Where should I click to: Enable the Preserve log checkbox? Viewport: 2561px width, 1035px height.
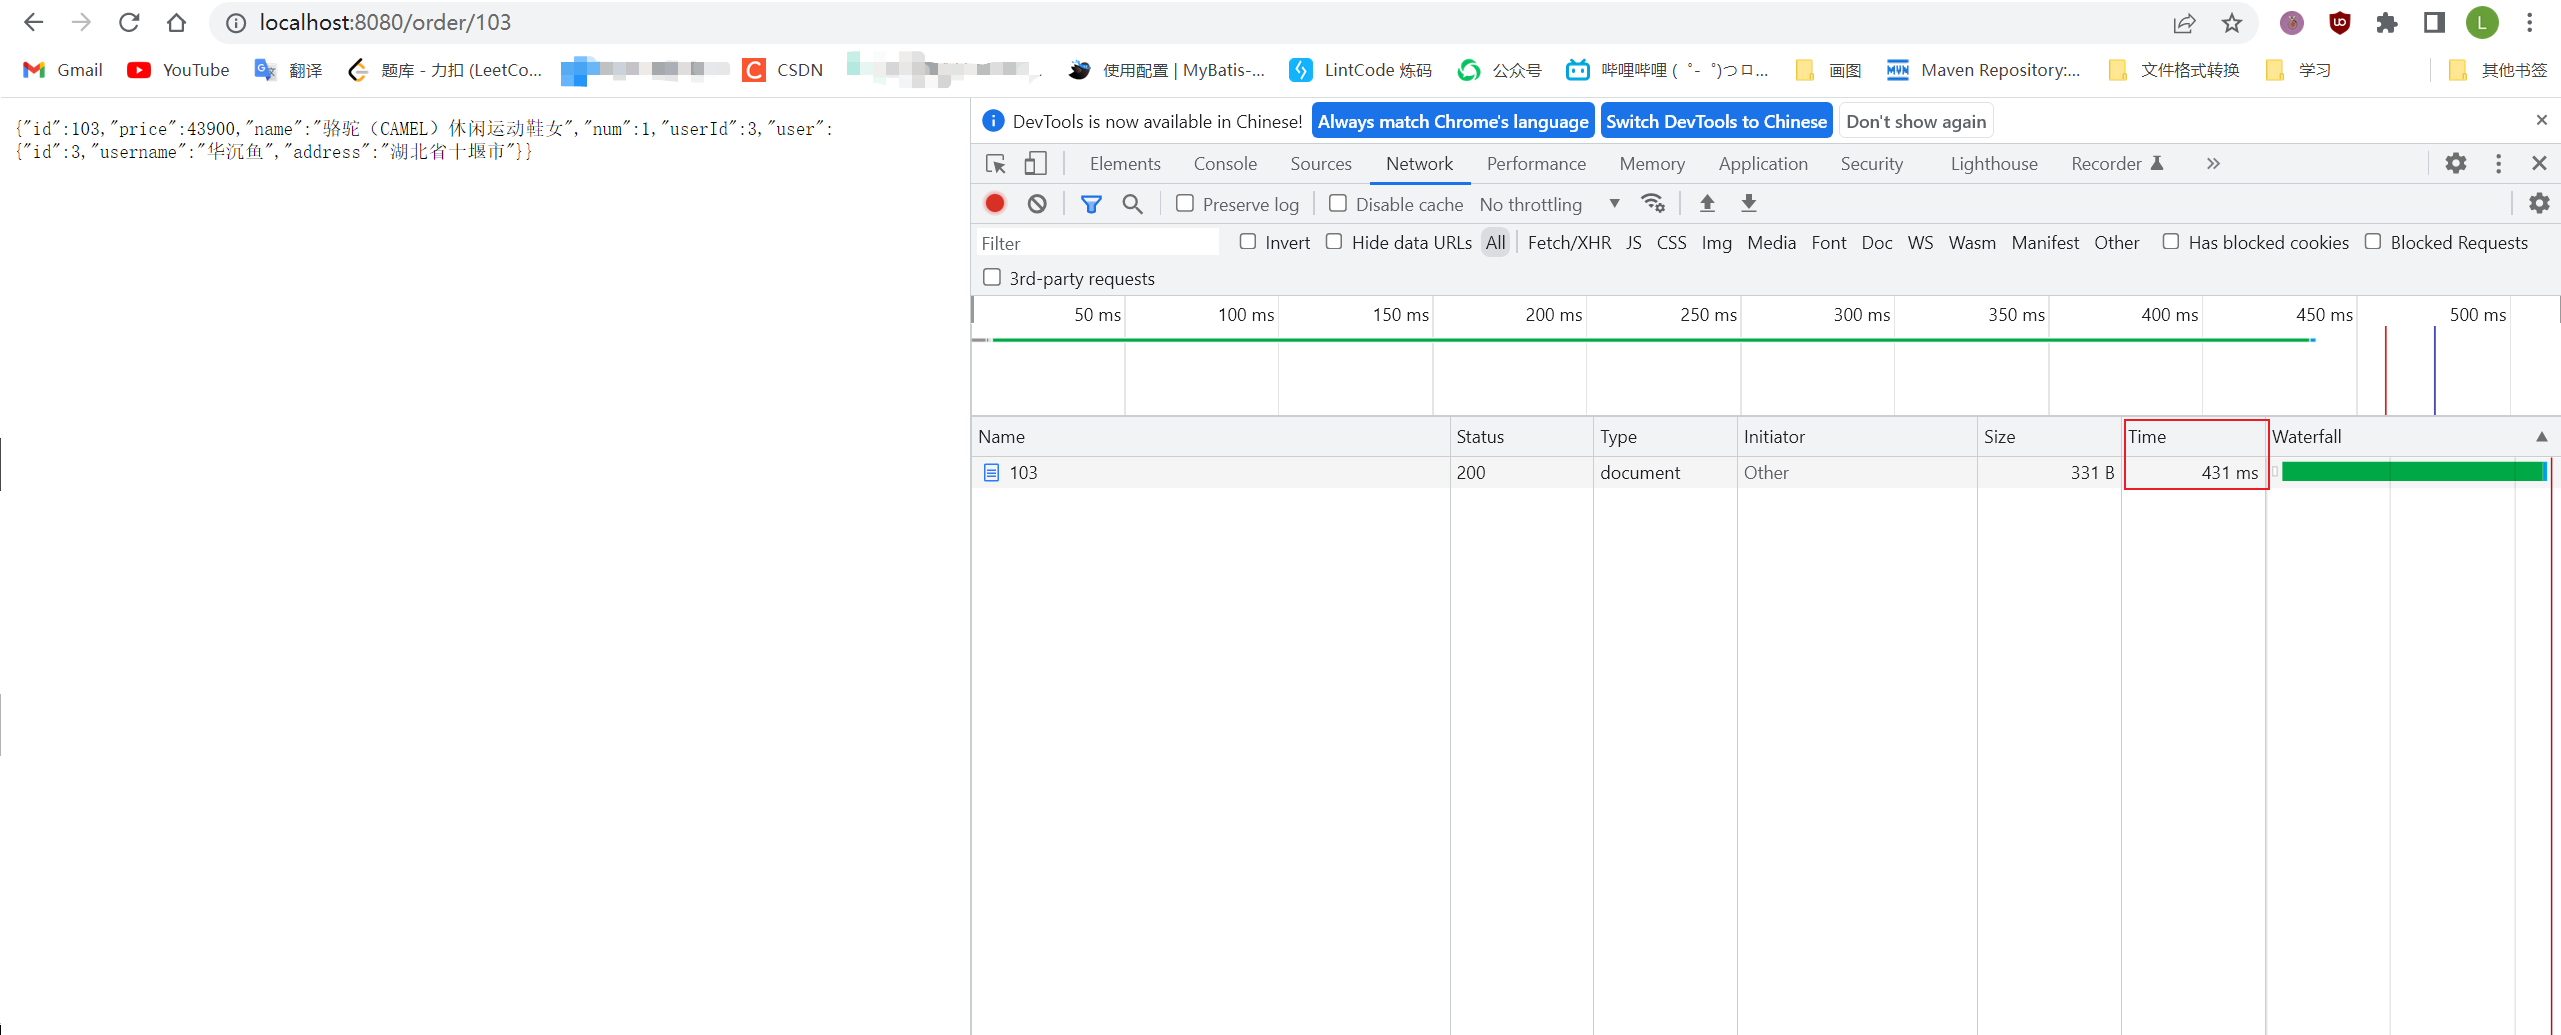click(x=1185, y=203)
